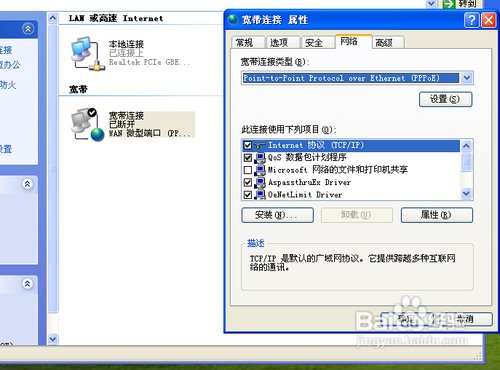
Task: Click the AspassthruEx Driver item icon
Action: tap(260, 182)
